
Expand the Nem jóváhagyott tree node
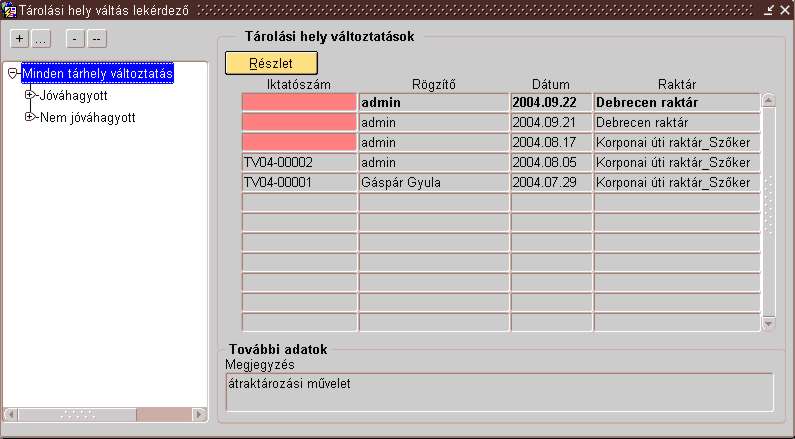pyautogui.click(x=29, y=117)
